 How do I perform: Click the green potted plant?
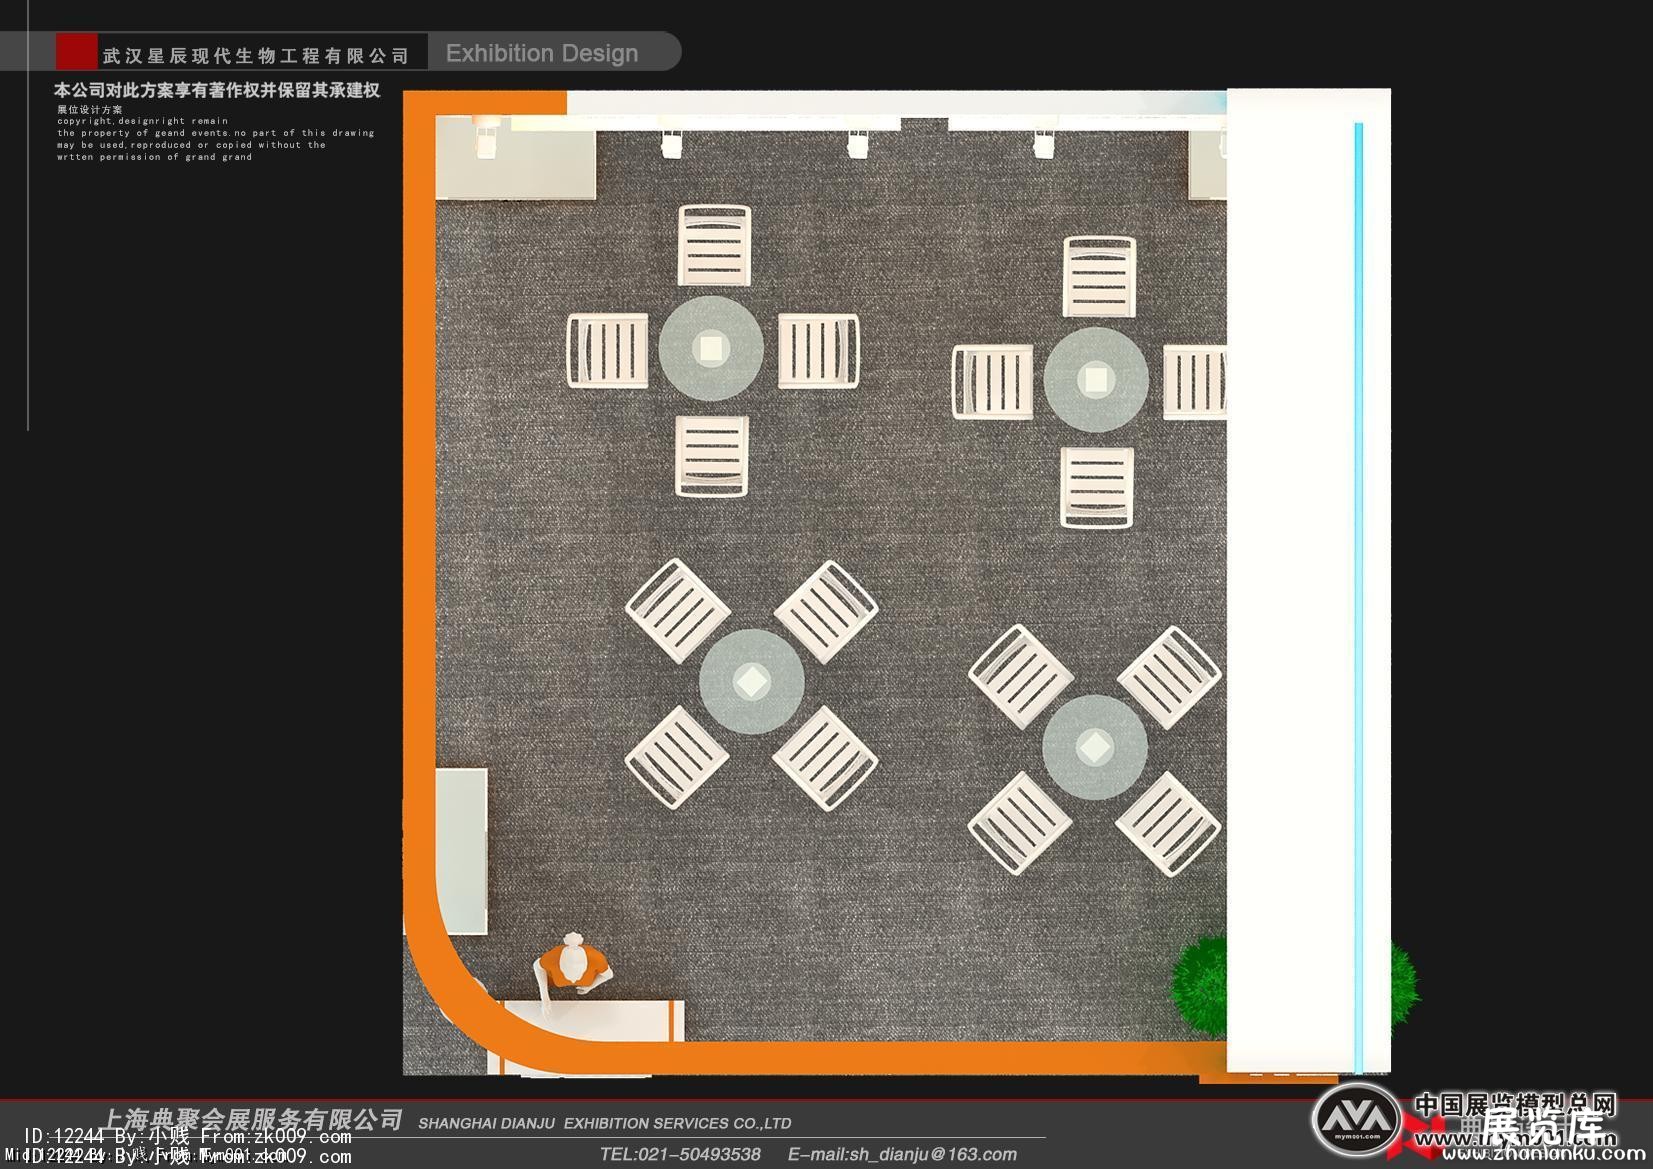1201,987
